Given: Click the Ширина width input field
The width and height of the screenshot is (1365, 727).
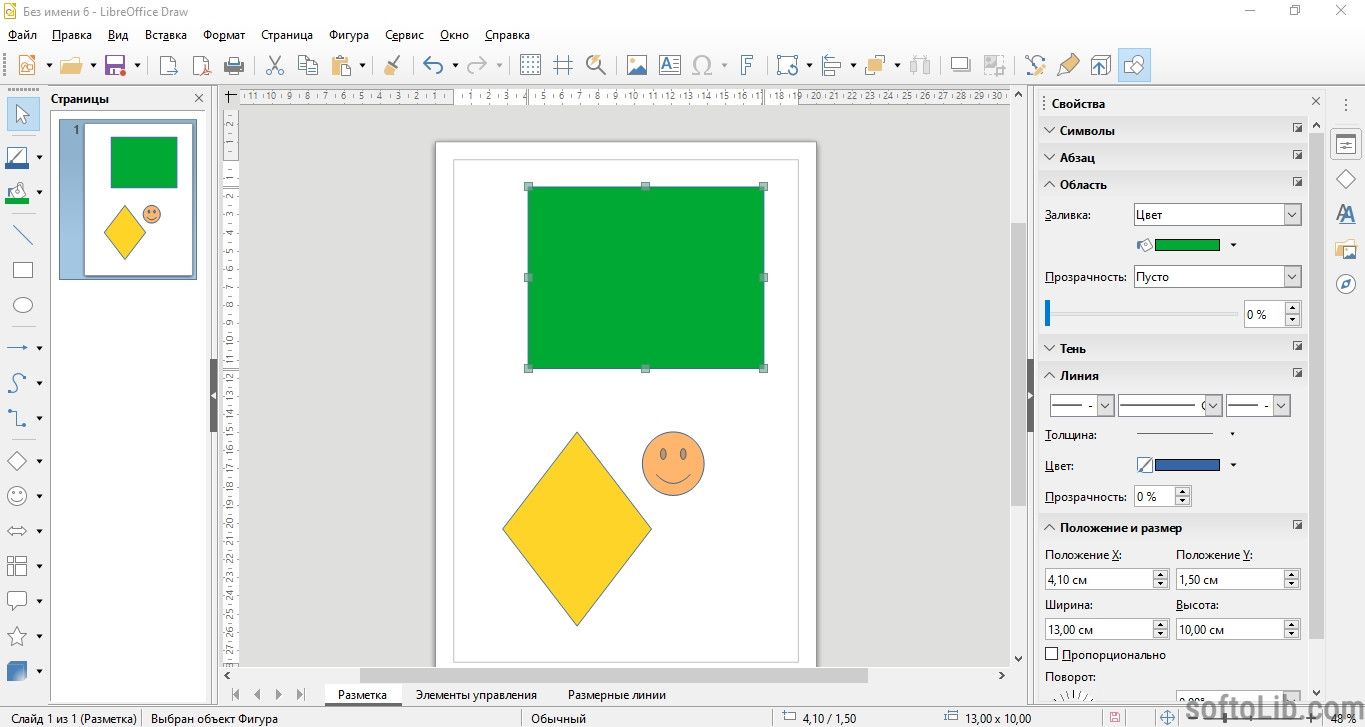Looking at the screenshot, I should click(1098, 629).
